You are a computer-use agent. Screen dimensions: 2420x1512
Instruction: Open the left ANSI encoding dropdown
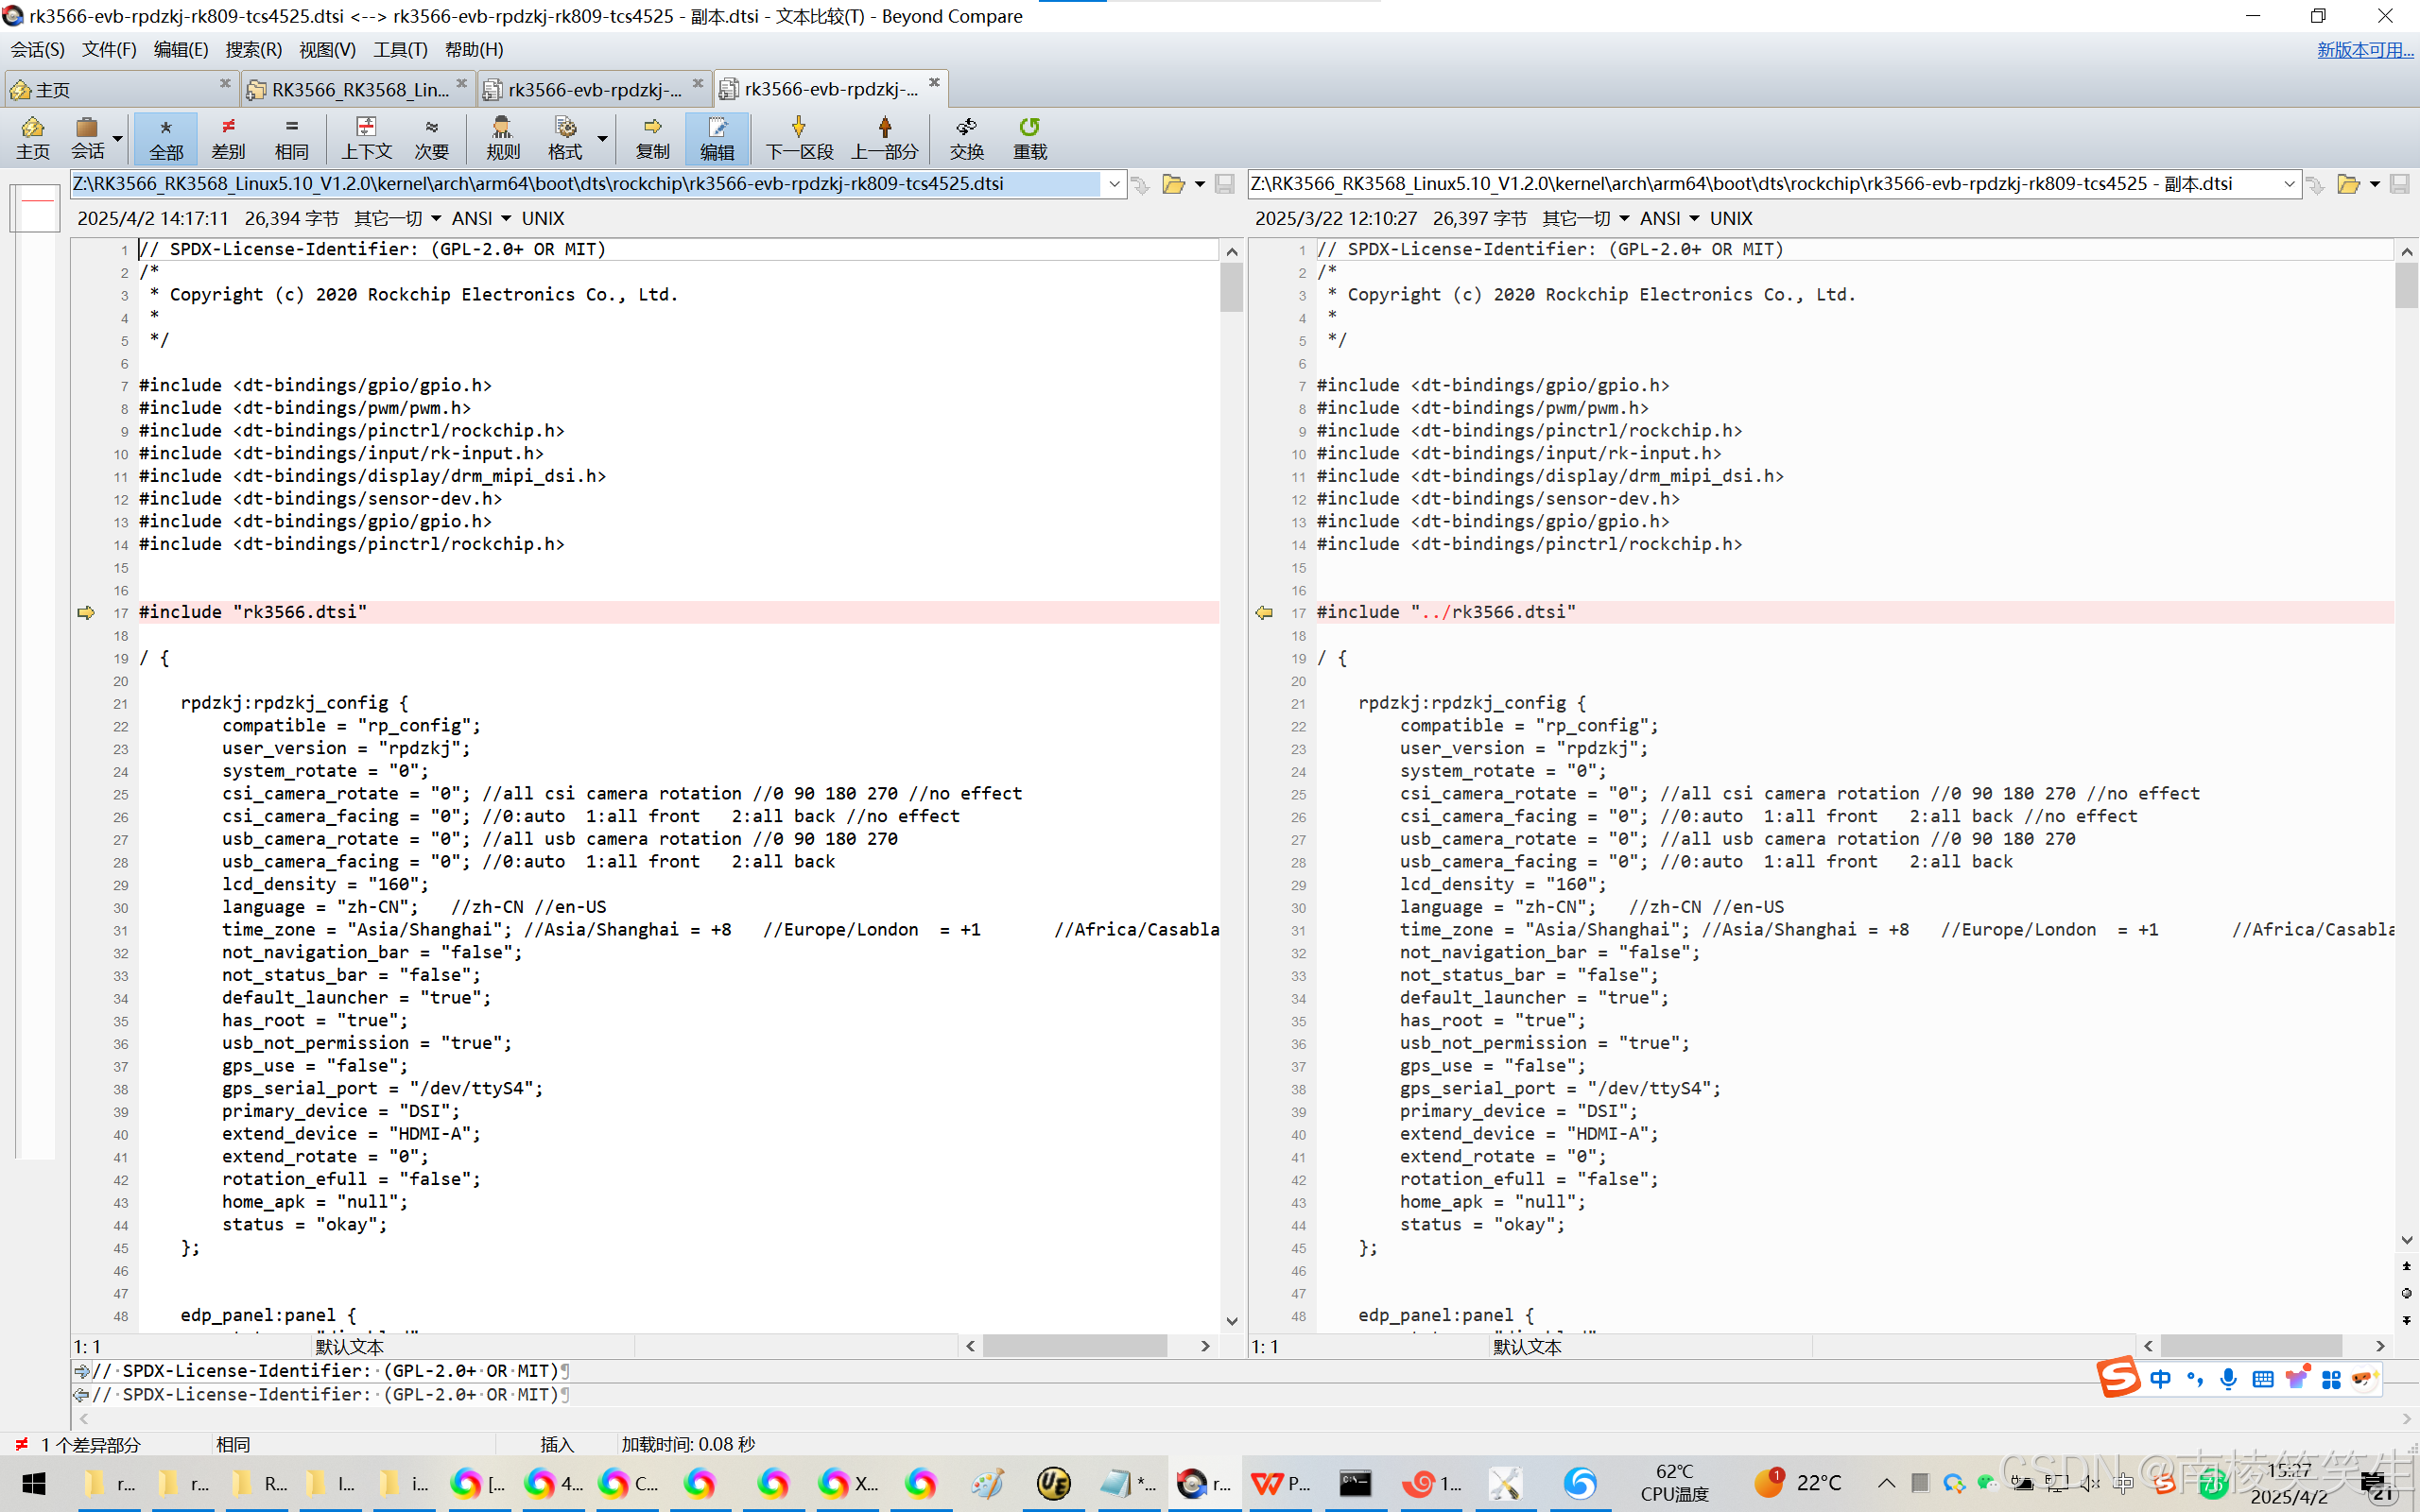pyautogui.click(x=505, y=218)
